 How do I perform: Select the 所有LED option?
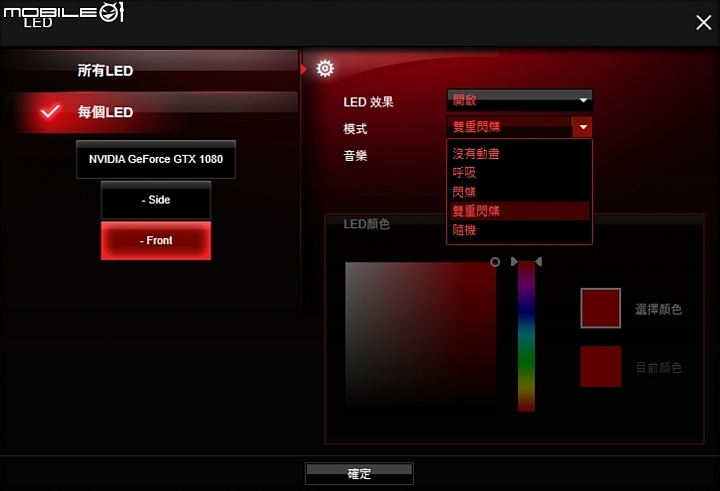(151, 70)
